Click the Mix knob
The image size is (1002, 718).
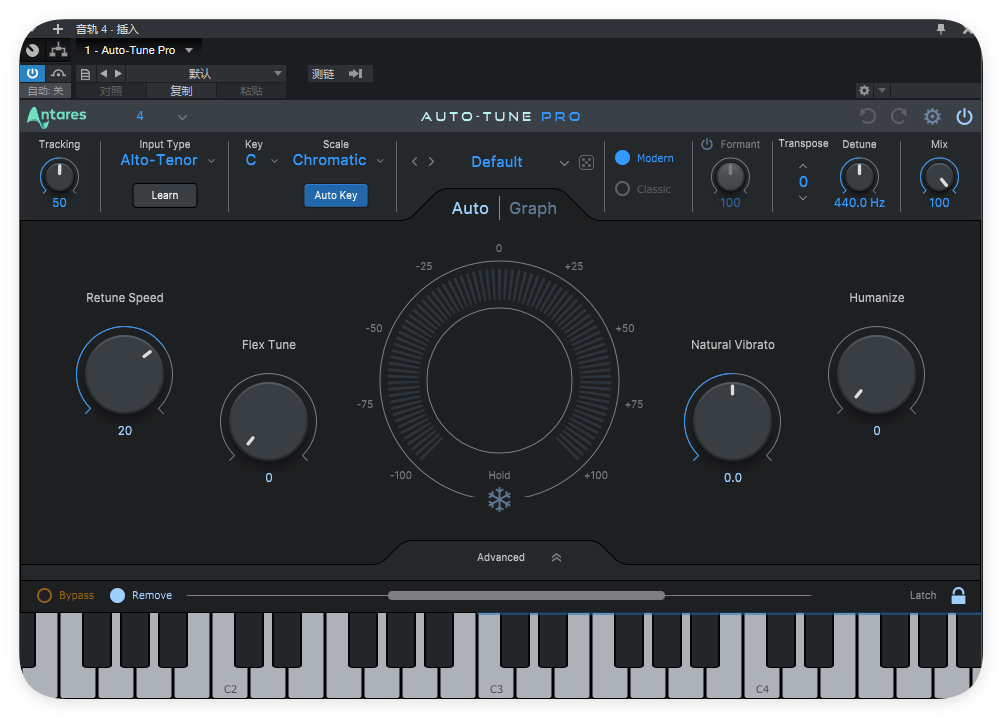point(939,176)
